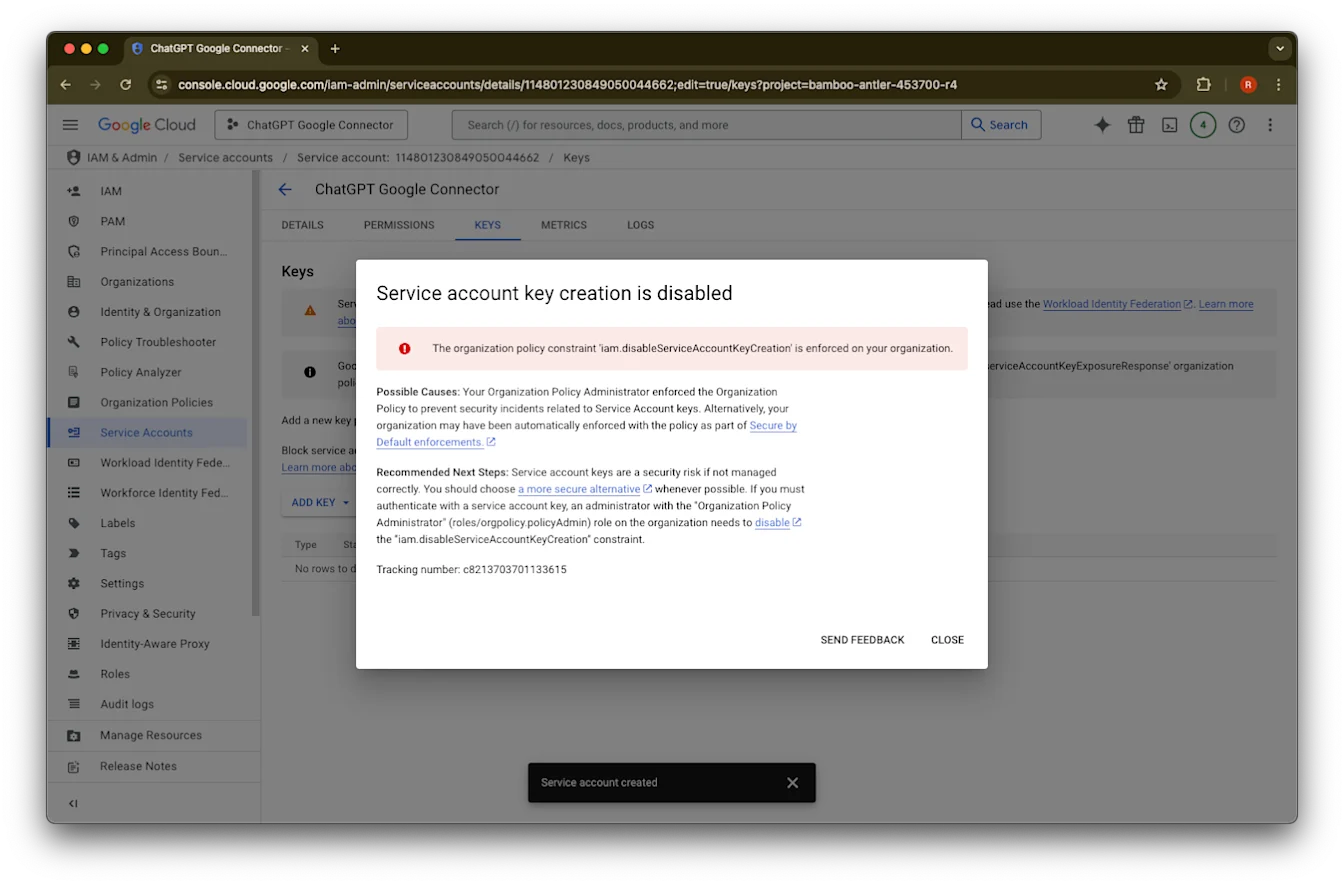The width and height of the screenshot is (1344, 885).
Task: Open the help question mark icon
Action: pyautogui.click(x=1237, y=125)
